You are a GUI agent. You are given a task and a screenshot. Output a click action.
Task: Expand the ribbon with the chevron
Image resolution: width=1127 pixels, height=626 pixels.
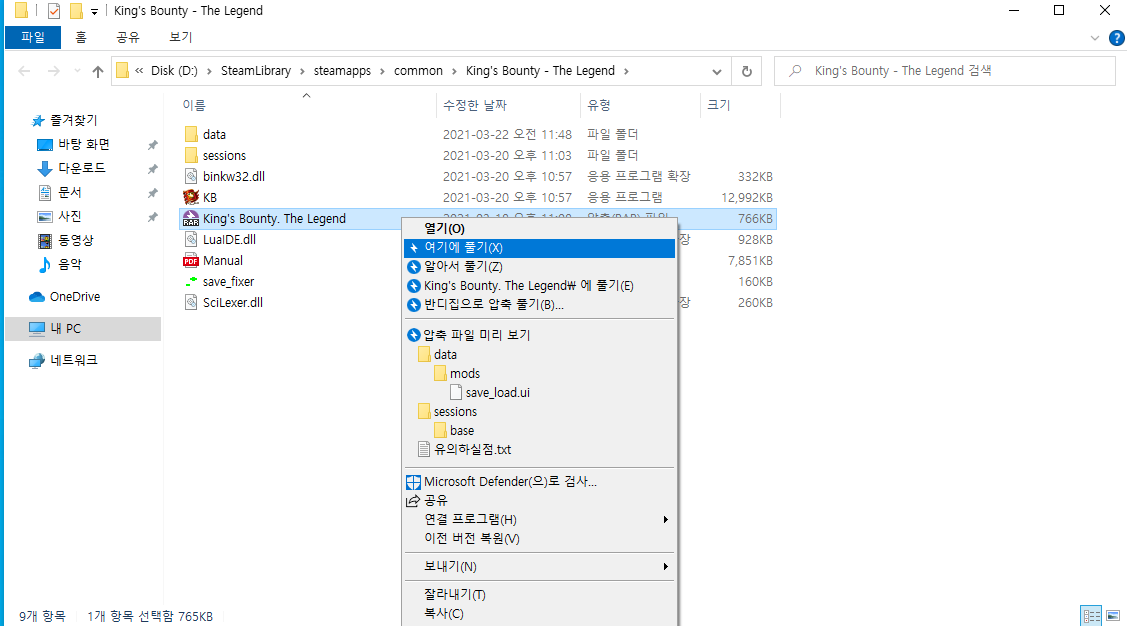[x=1095, y=38]
